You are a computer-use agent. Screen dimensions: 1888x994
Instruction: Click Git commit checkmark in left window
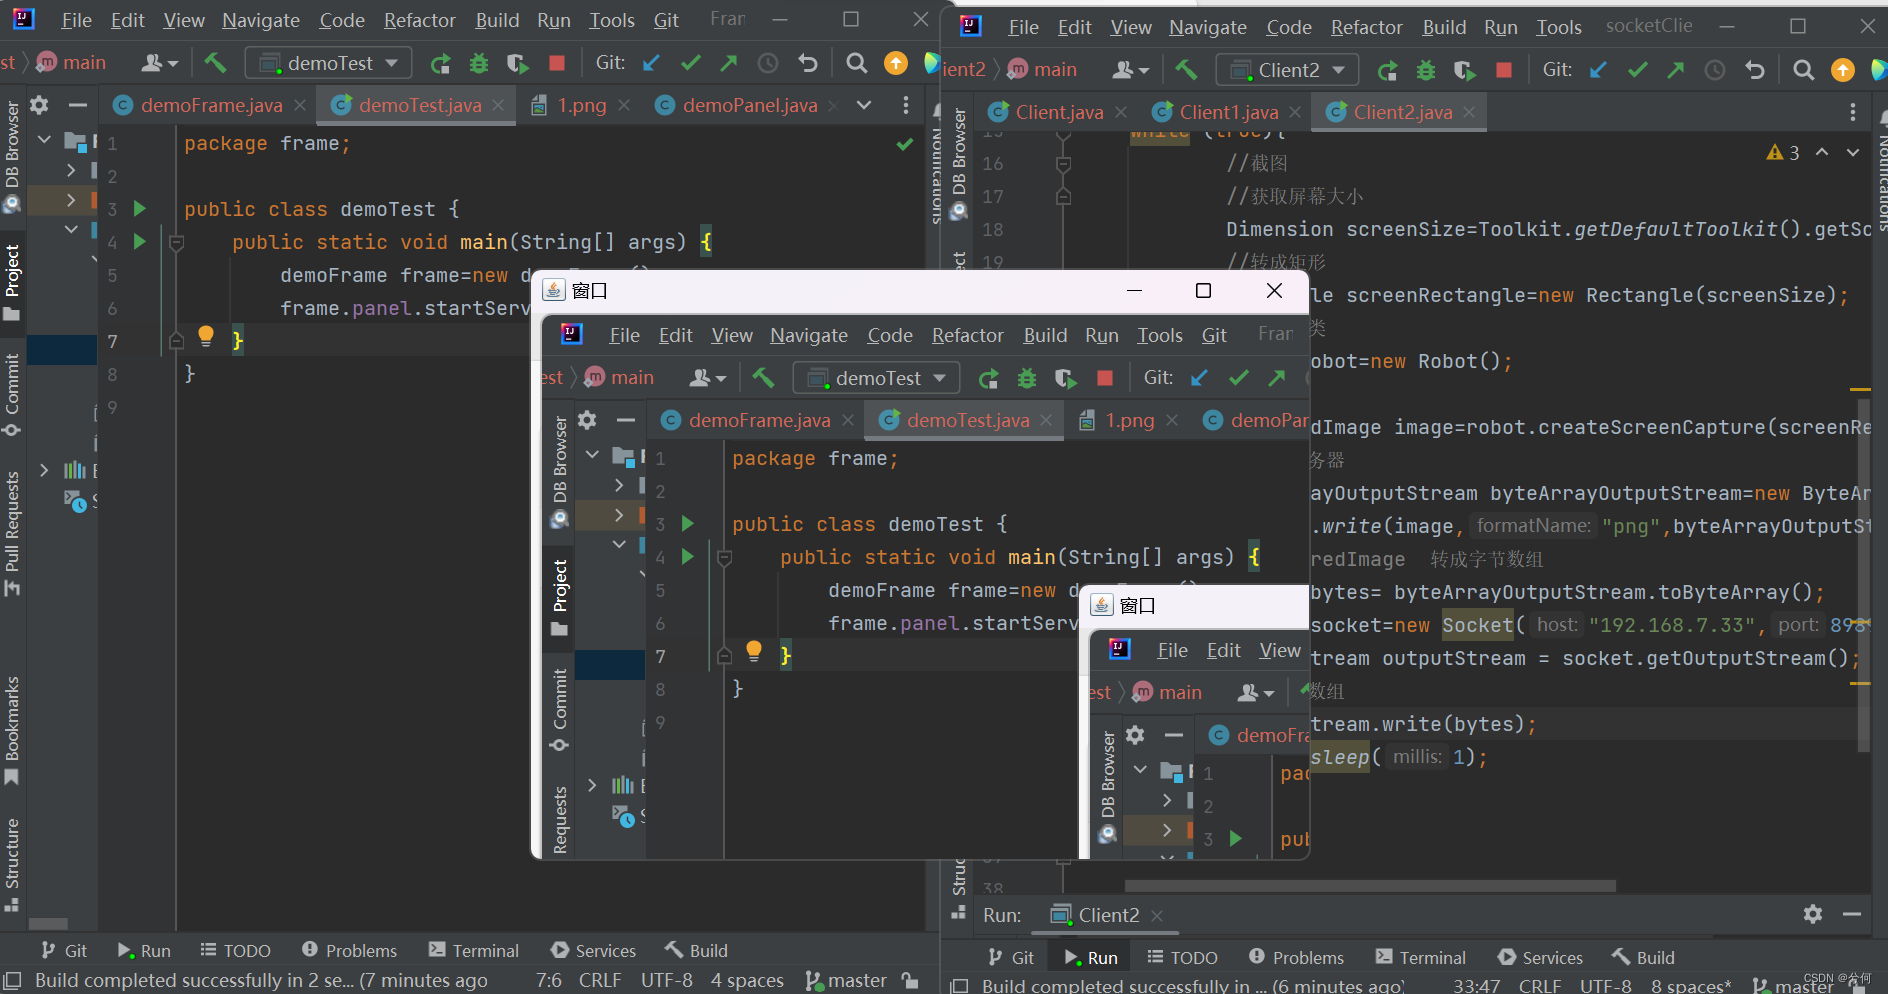pyautogui.click(x=691, y=64)
